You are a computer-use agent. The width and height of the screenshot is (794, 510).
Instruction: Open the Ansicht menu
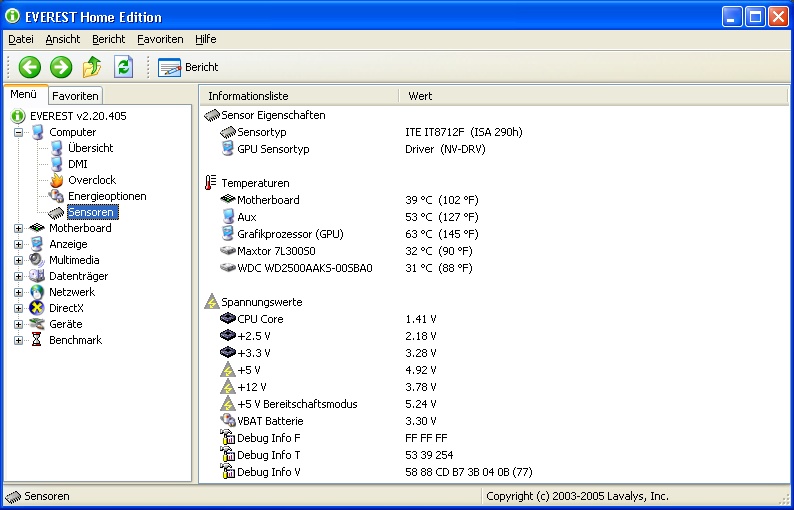click(63, 40)
